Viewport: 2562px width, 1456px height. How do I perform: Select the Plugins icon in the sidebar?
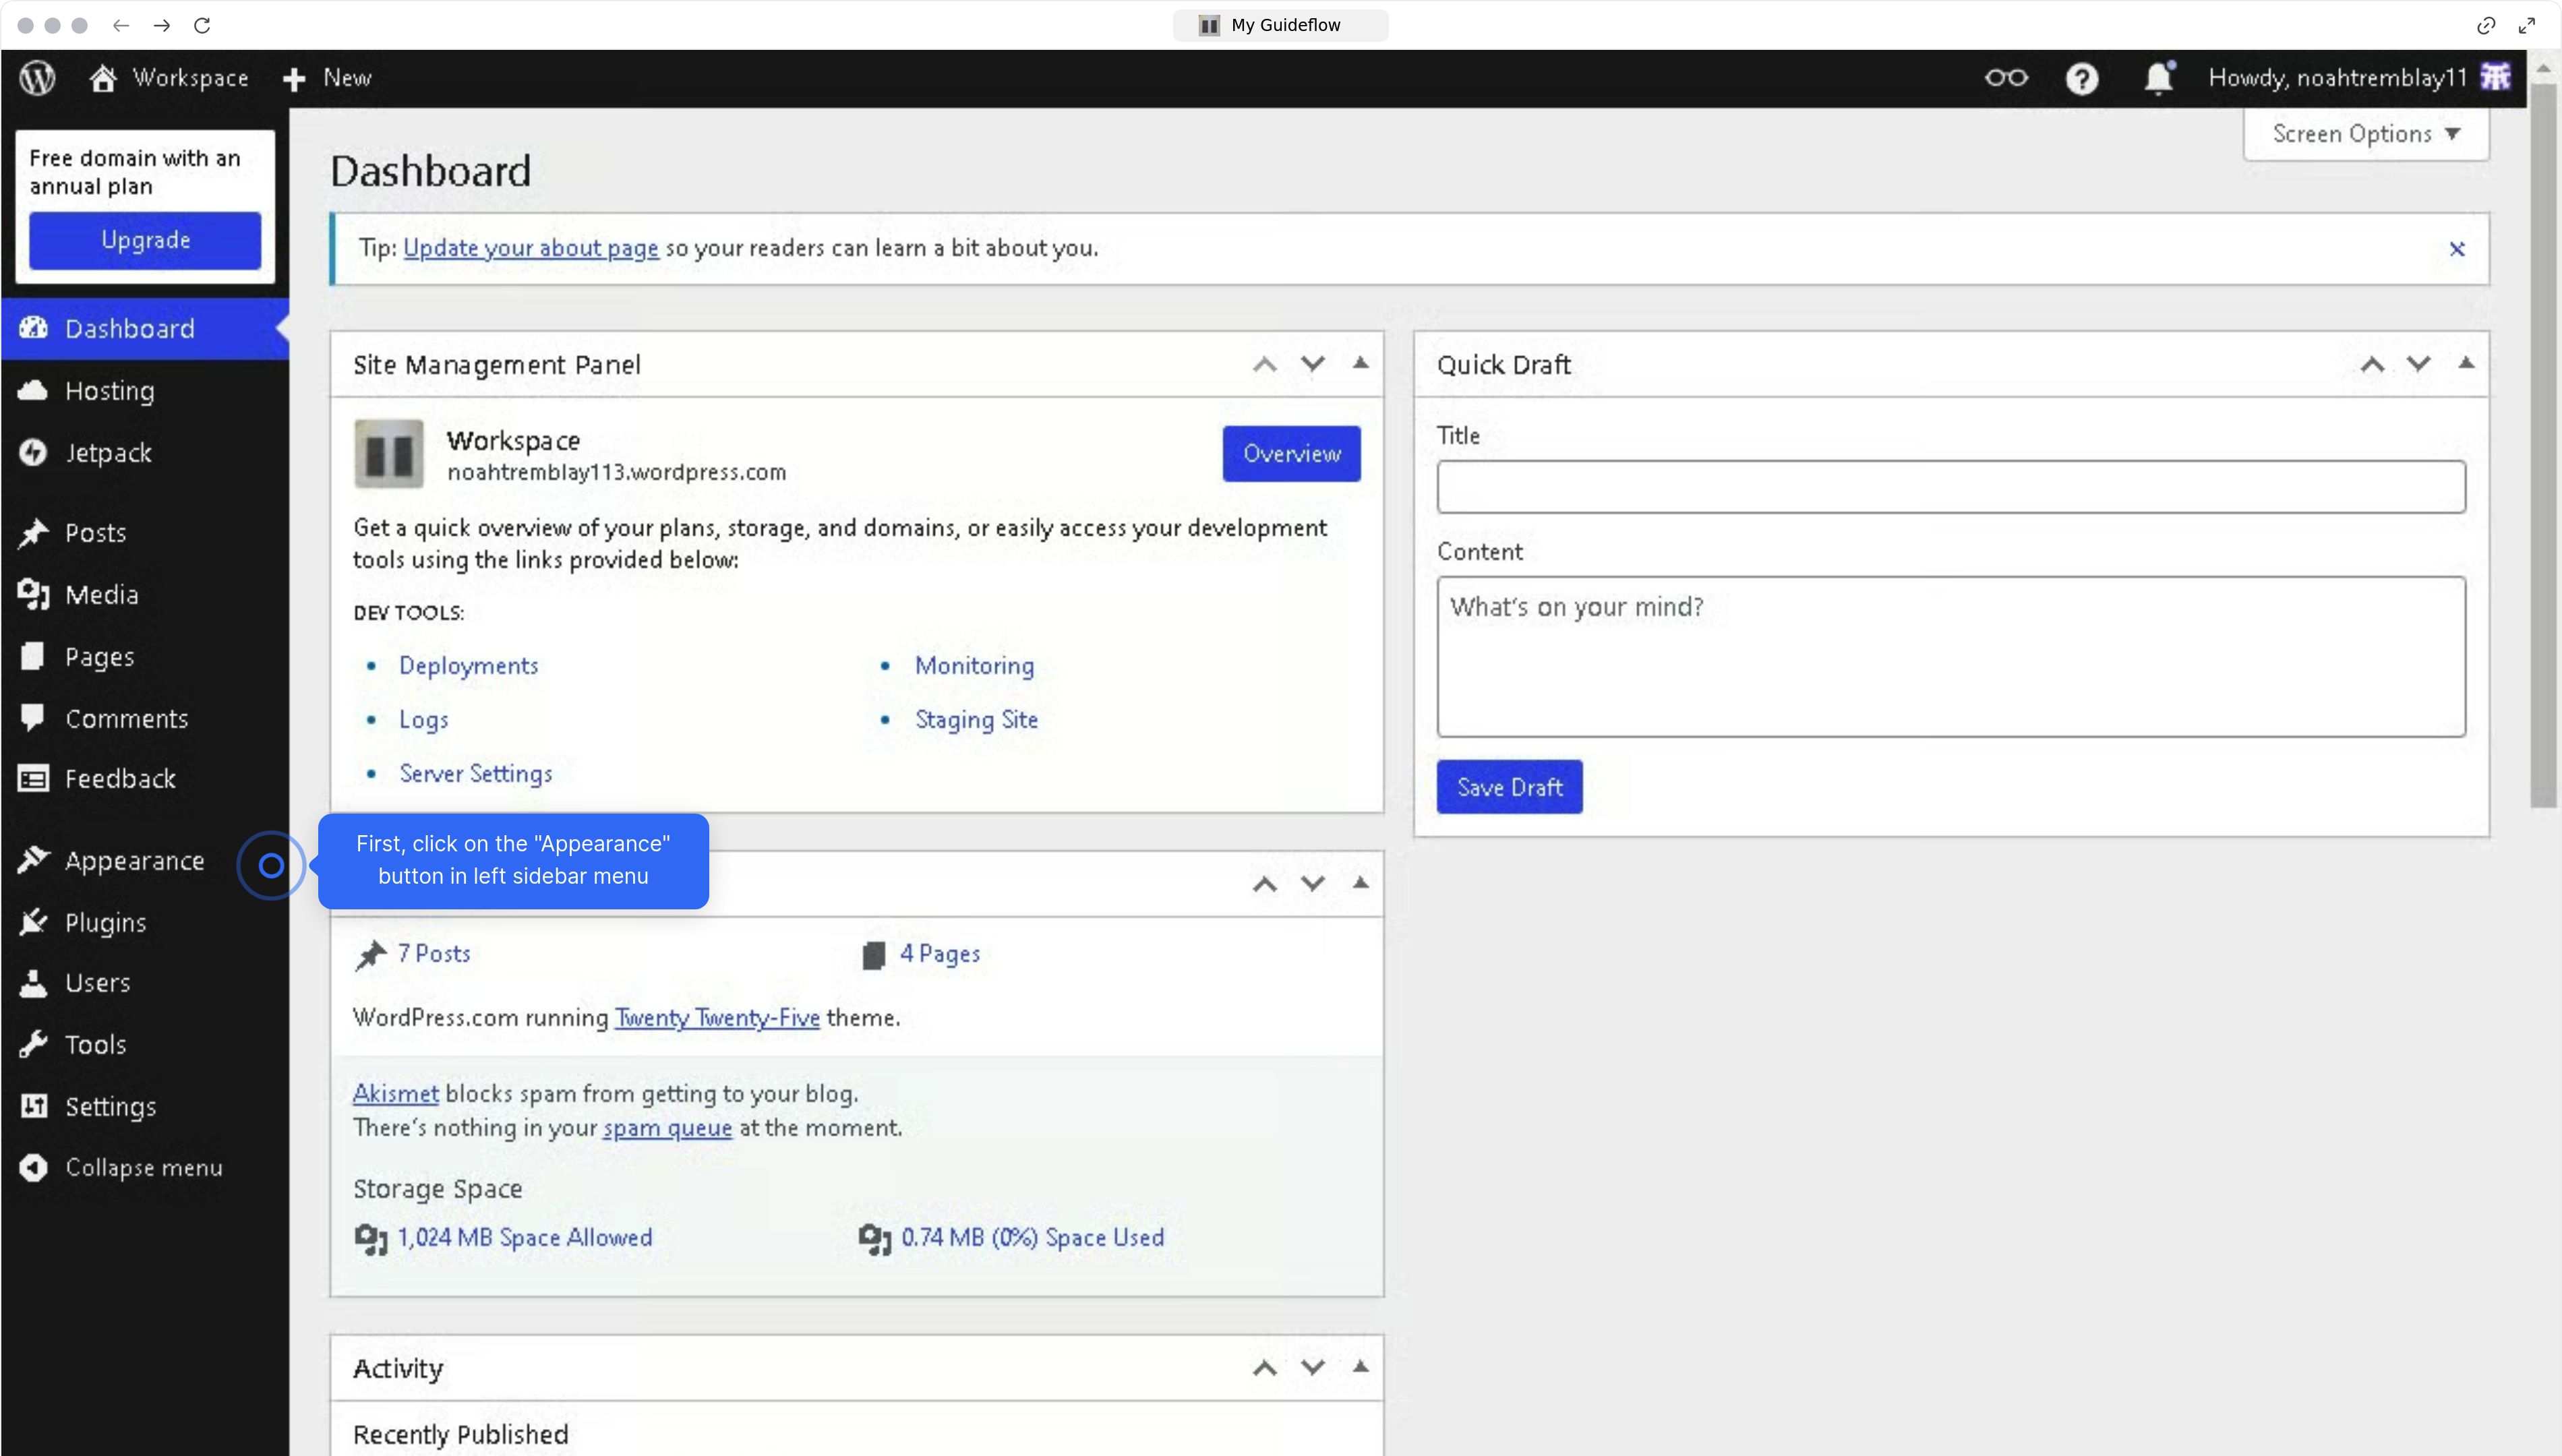[x=33, y=922]
